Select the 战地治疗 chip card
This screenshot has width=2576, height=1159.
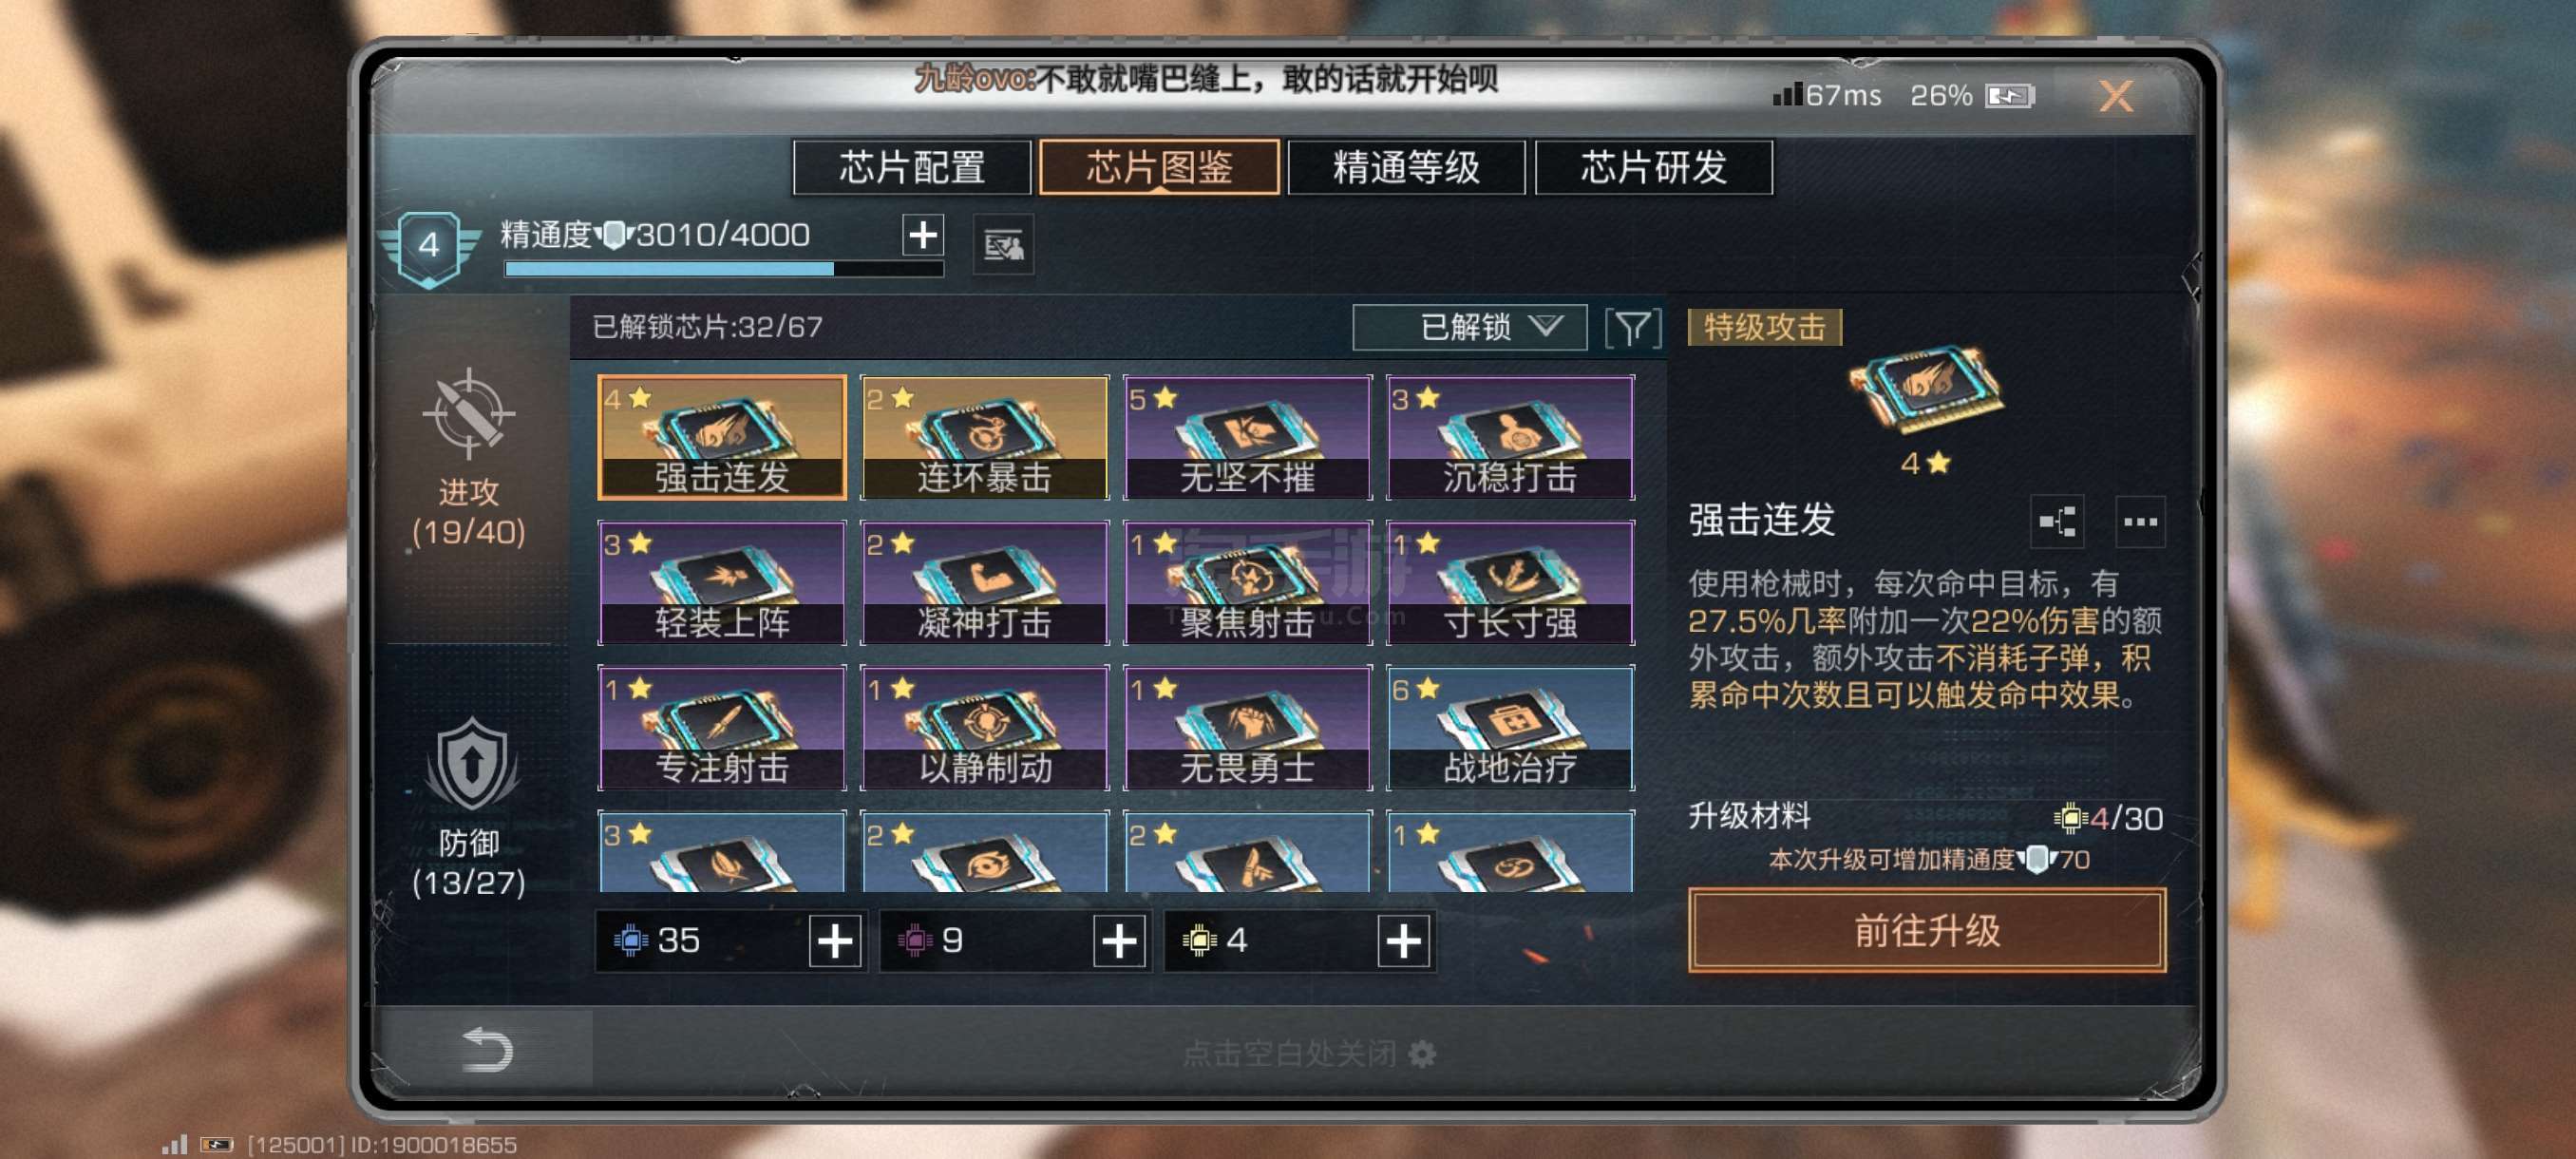1510,727
